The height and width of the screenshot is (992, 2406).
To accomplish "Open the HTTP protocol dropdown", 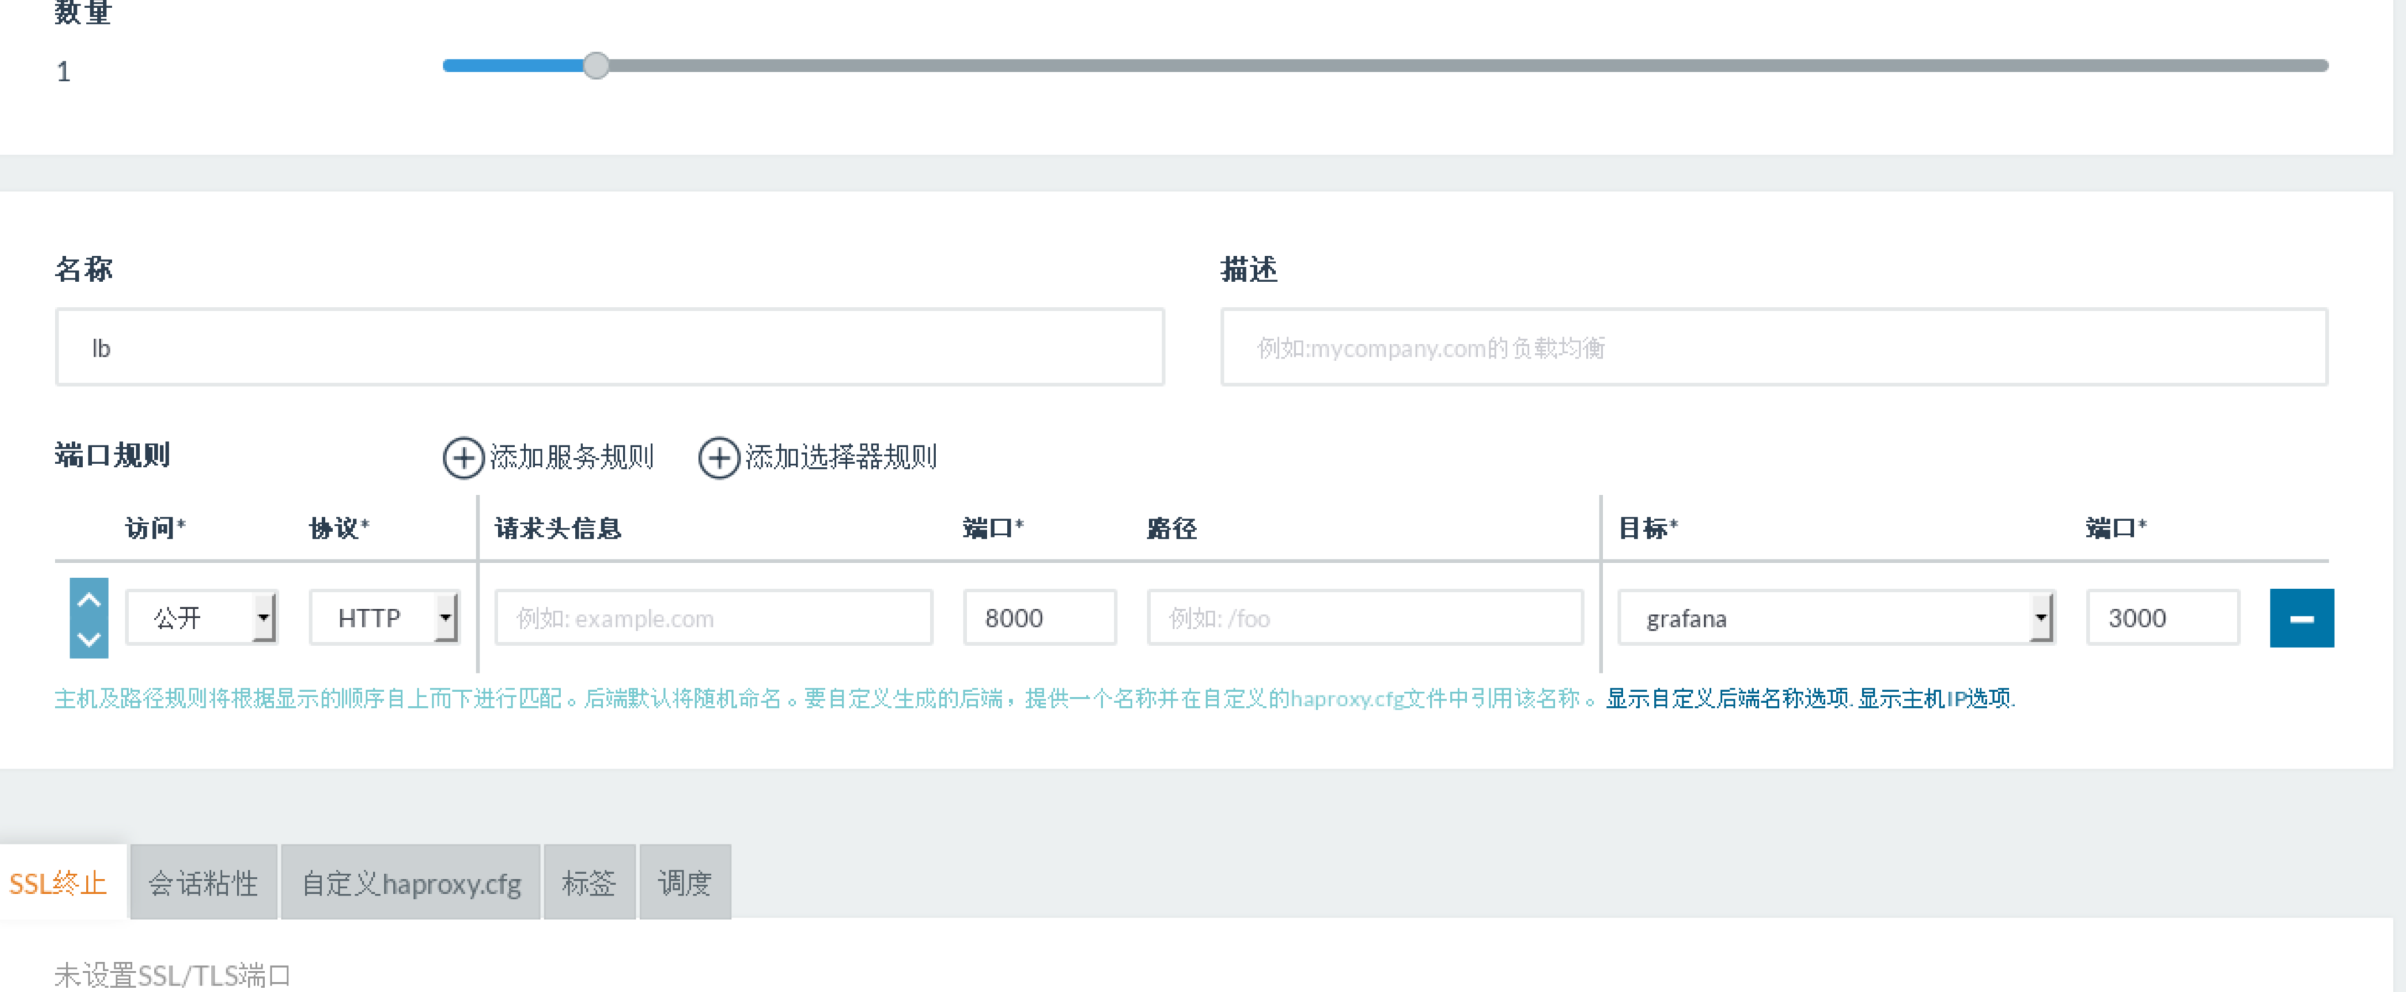I will (x=384, y=618).
